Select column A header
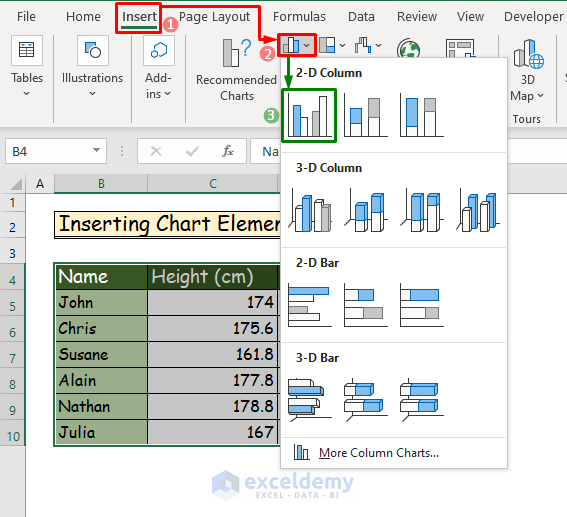This screenshot has width=567, height=517. [40, 184]
